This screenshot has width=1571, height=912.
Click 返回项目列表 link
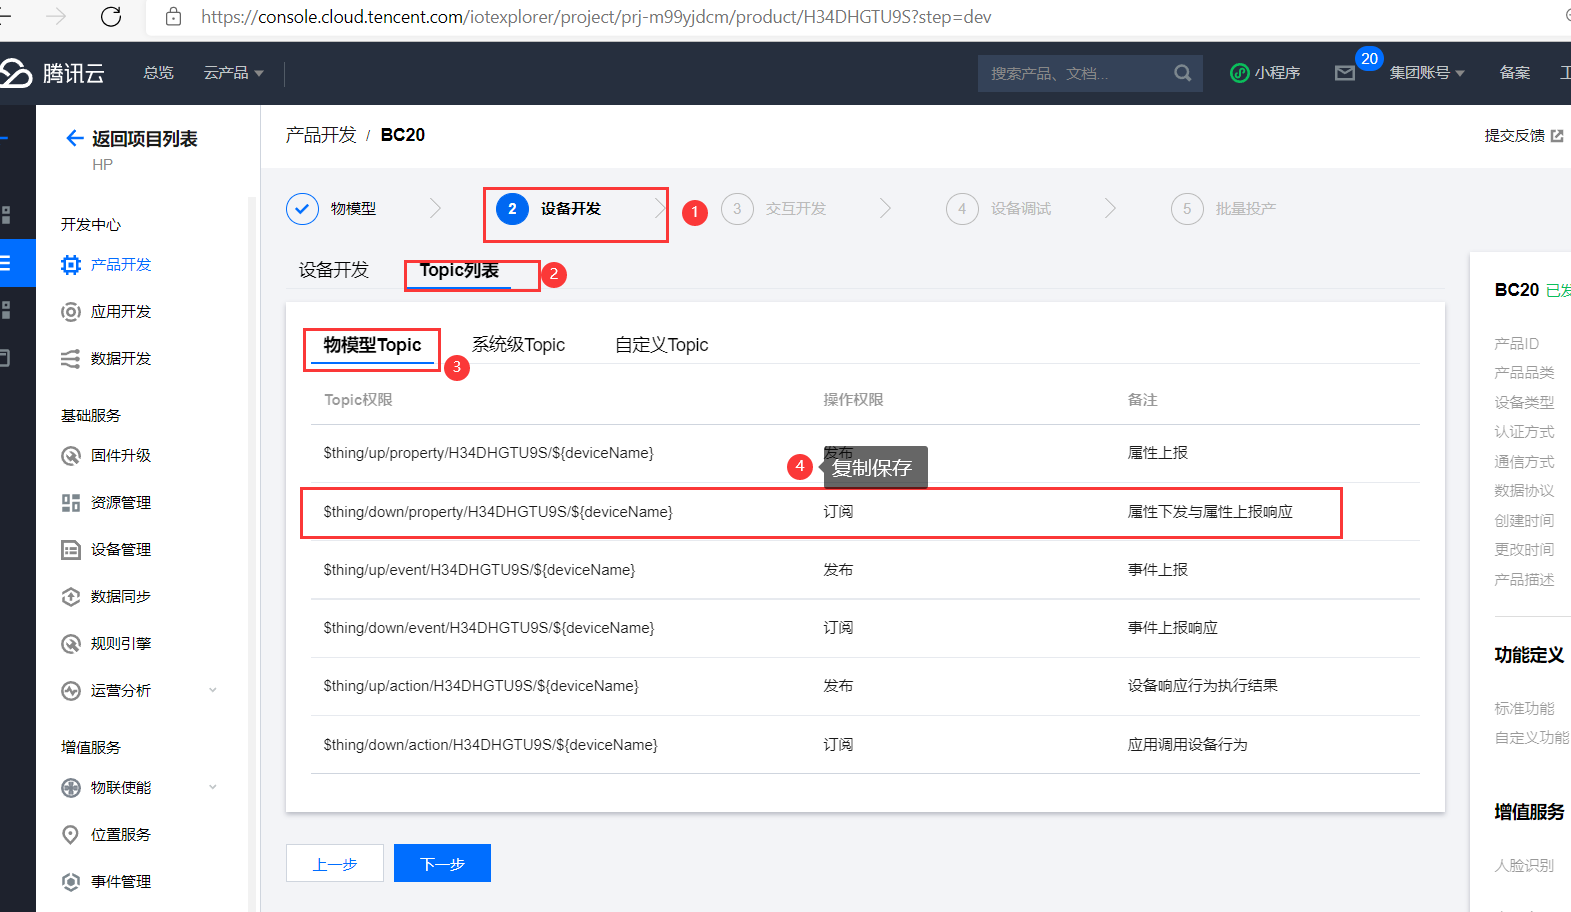(x=145, y=139)
